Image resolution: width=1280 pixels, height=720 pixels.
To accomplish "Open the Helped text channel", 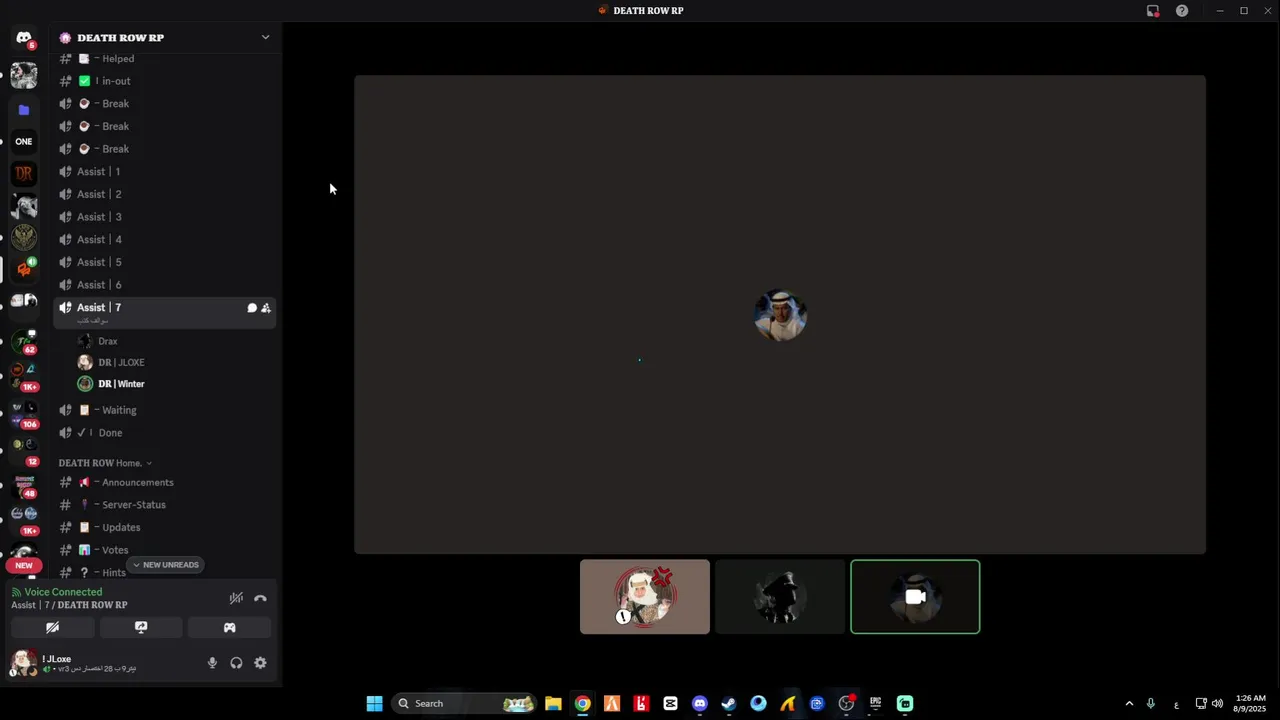I will pyautogui.click(x=164, y=59).
